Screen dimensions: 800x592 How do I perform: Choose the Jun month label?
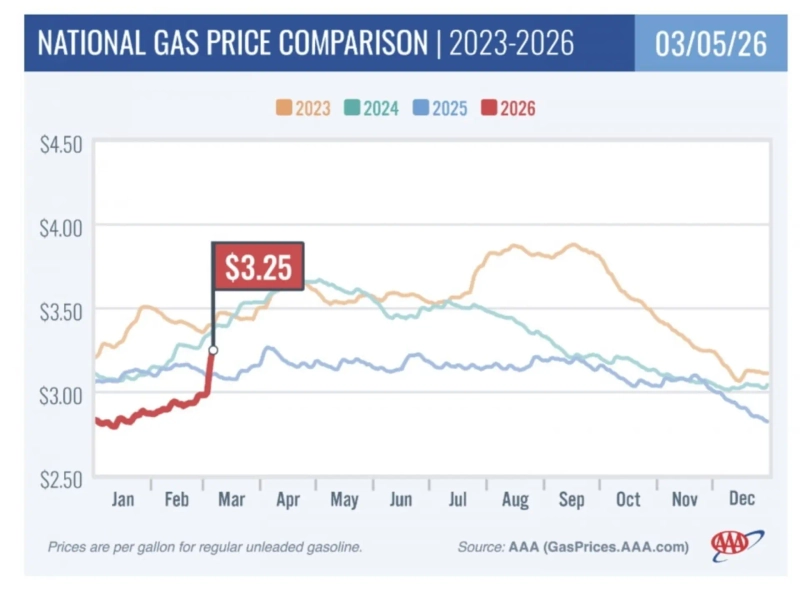tap(402, 499)
